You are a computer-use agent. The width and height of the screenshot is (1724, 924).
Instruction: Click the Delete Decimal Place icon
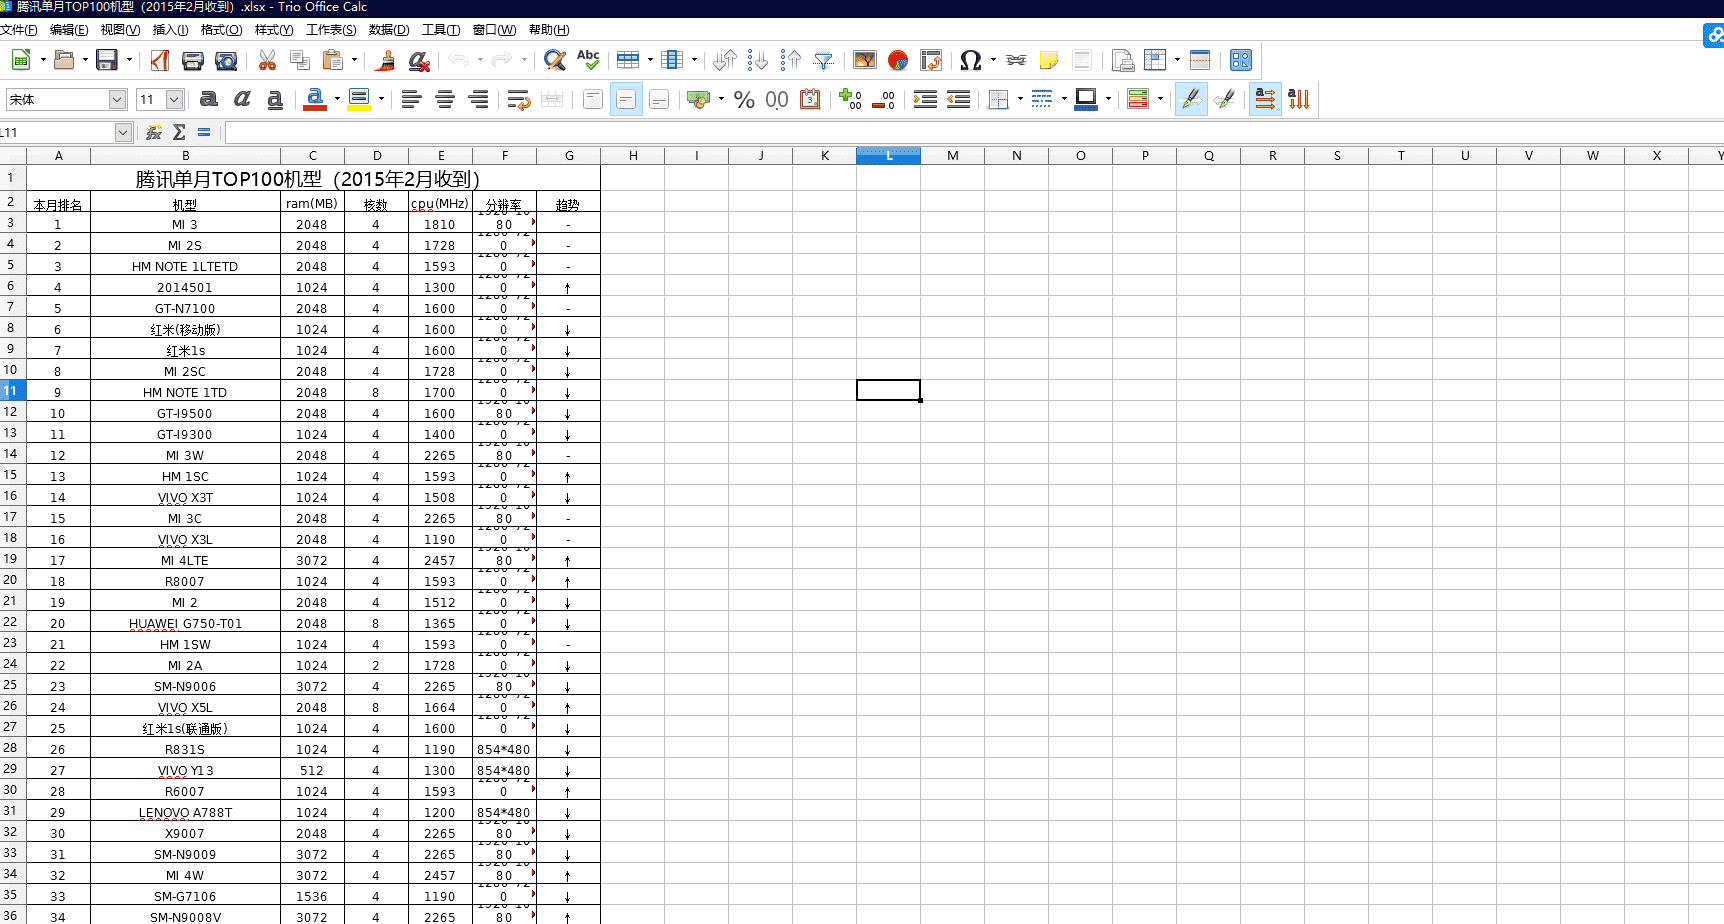pyautogui.click(x=884, y=99)
